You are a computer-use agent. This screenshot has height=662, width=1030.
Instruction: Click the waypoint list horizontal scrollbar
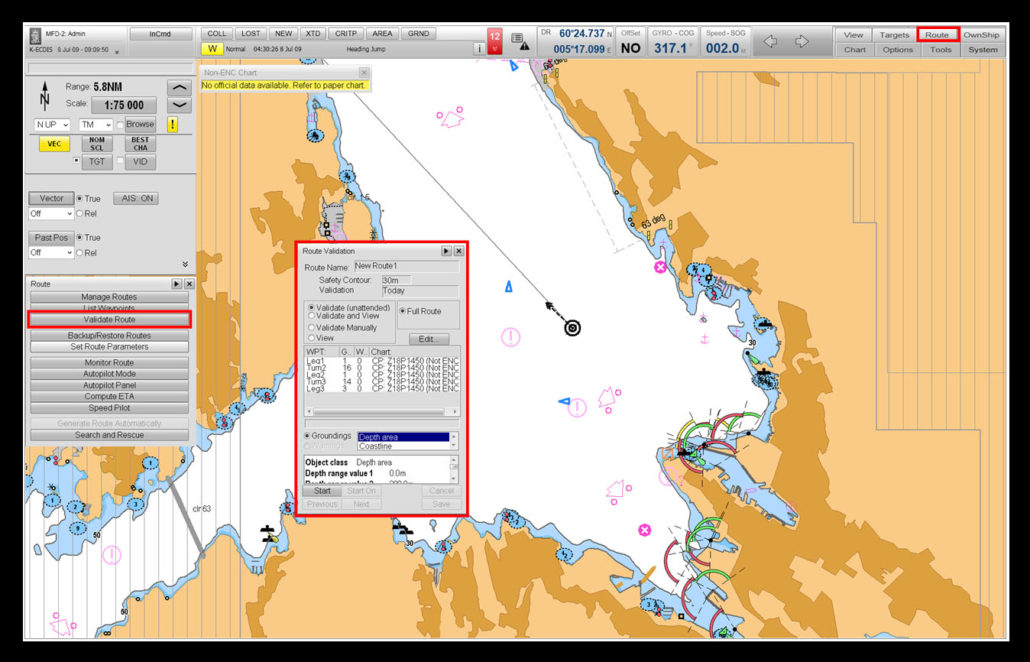click(382, 412)
